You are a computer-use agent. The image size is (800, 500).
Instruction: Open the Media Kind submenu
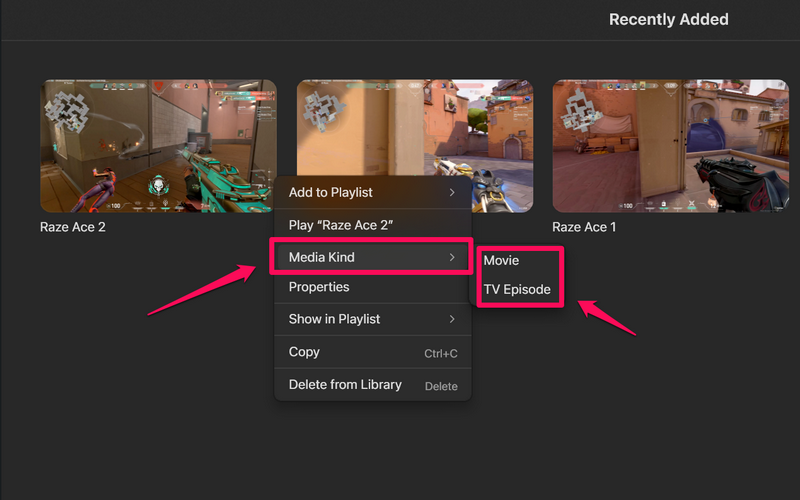372,257
